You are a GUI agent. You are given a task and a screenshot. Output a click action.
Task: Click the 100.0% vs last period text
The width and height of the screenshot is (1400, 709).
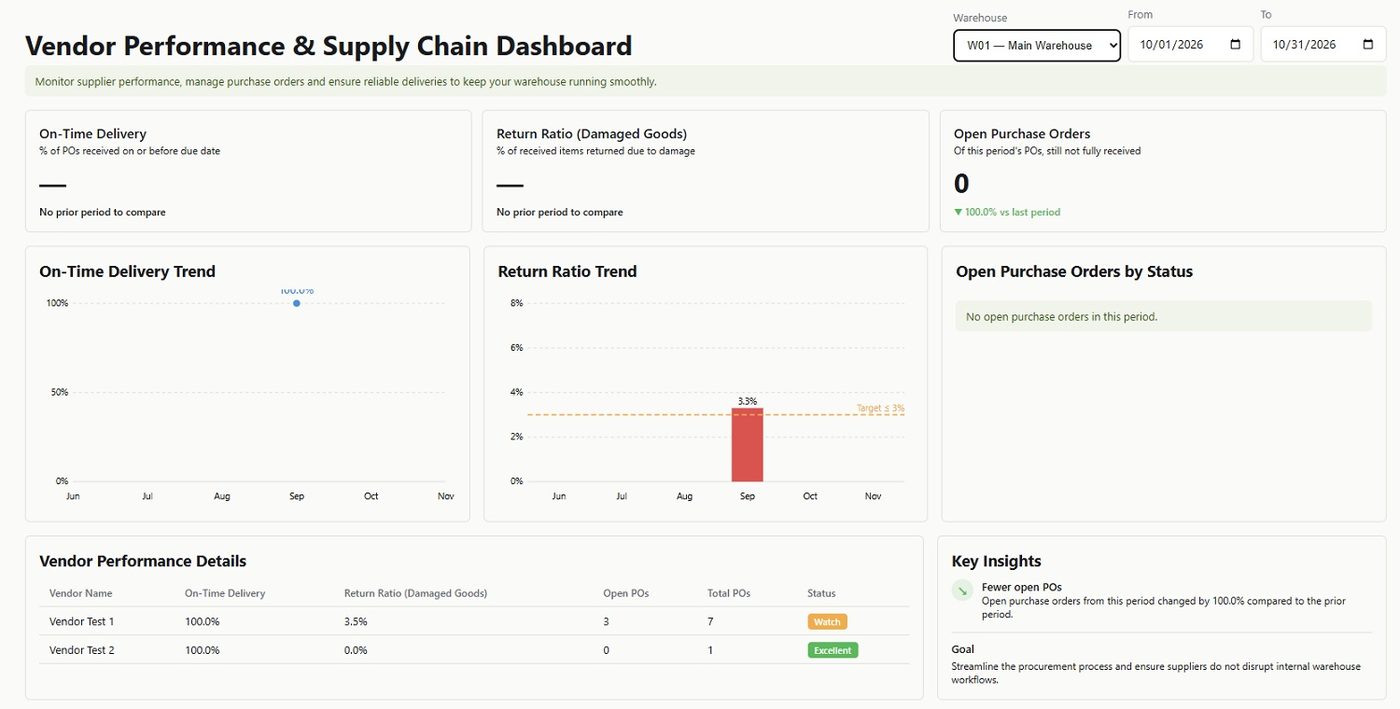[1013, 212]
